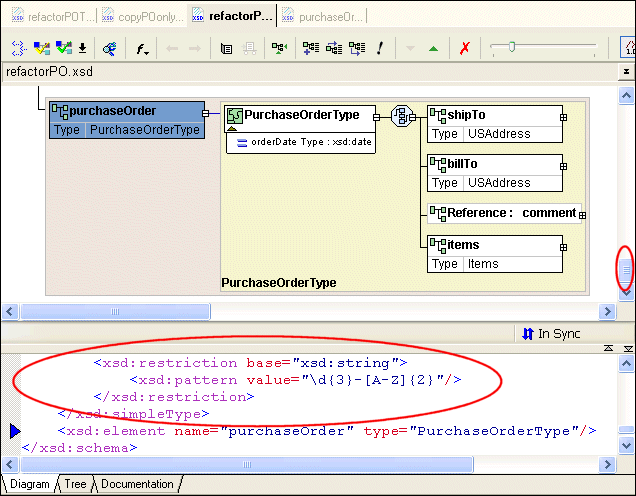Collapse the purchaseOrder element node
Screen dimensions: 636x496
pyautogui.click(x=207, y=114)
